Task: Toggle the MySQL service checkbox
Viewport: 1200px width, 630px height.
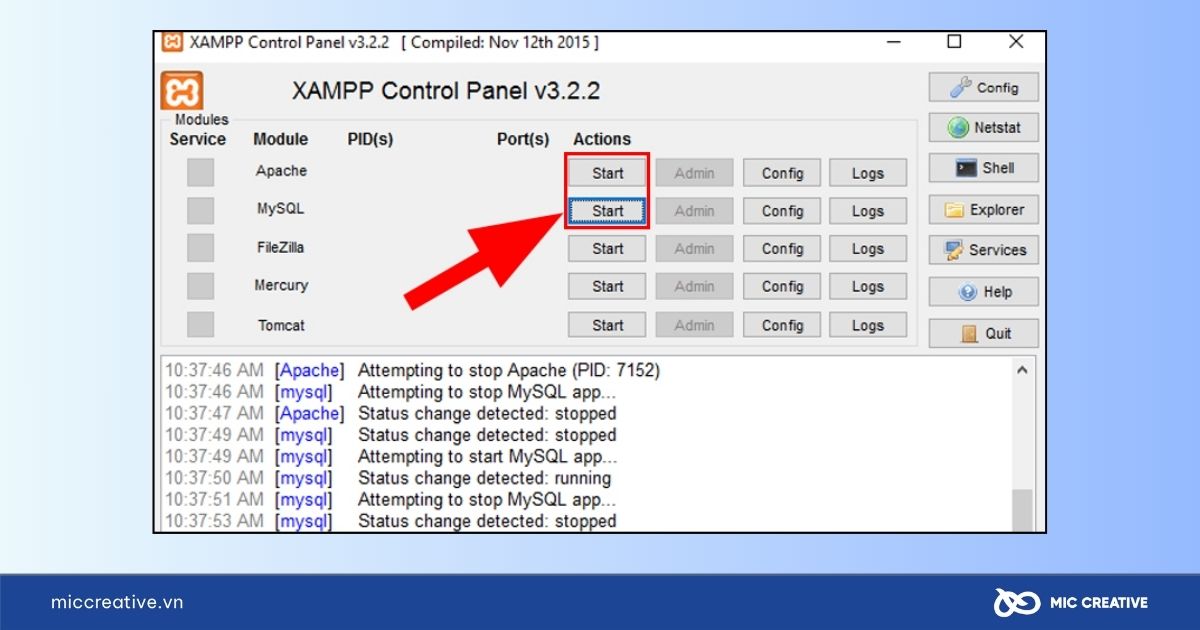Action: [x=200, y=210]
